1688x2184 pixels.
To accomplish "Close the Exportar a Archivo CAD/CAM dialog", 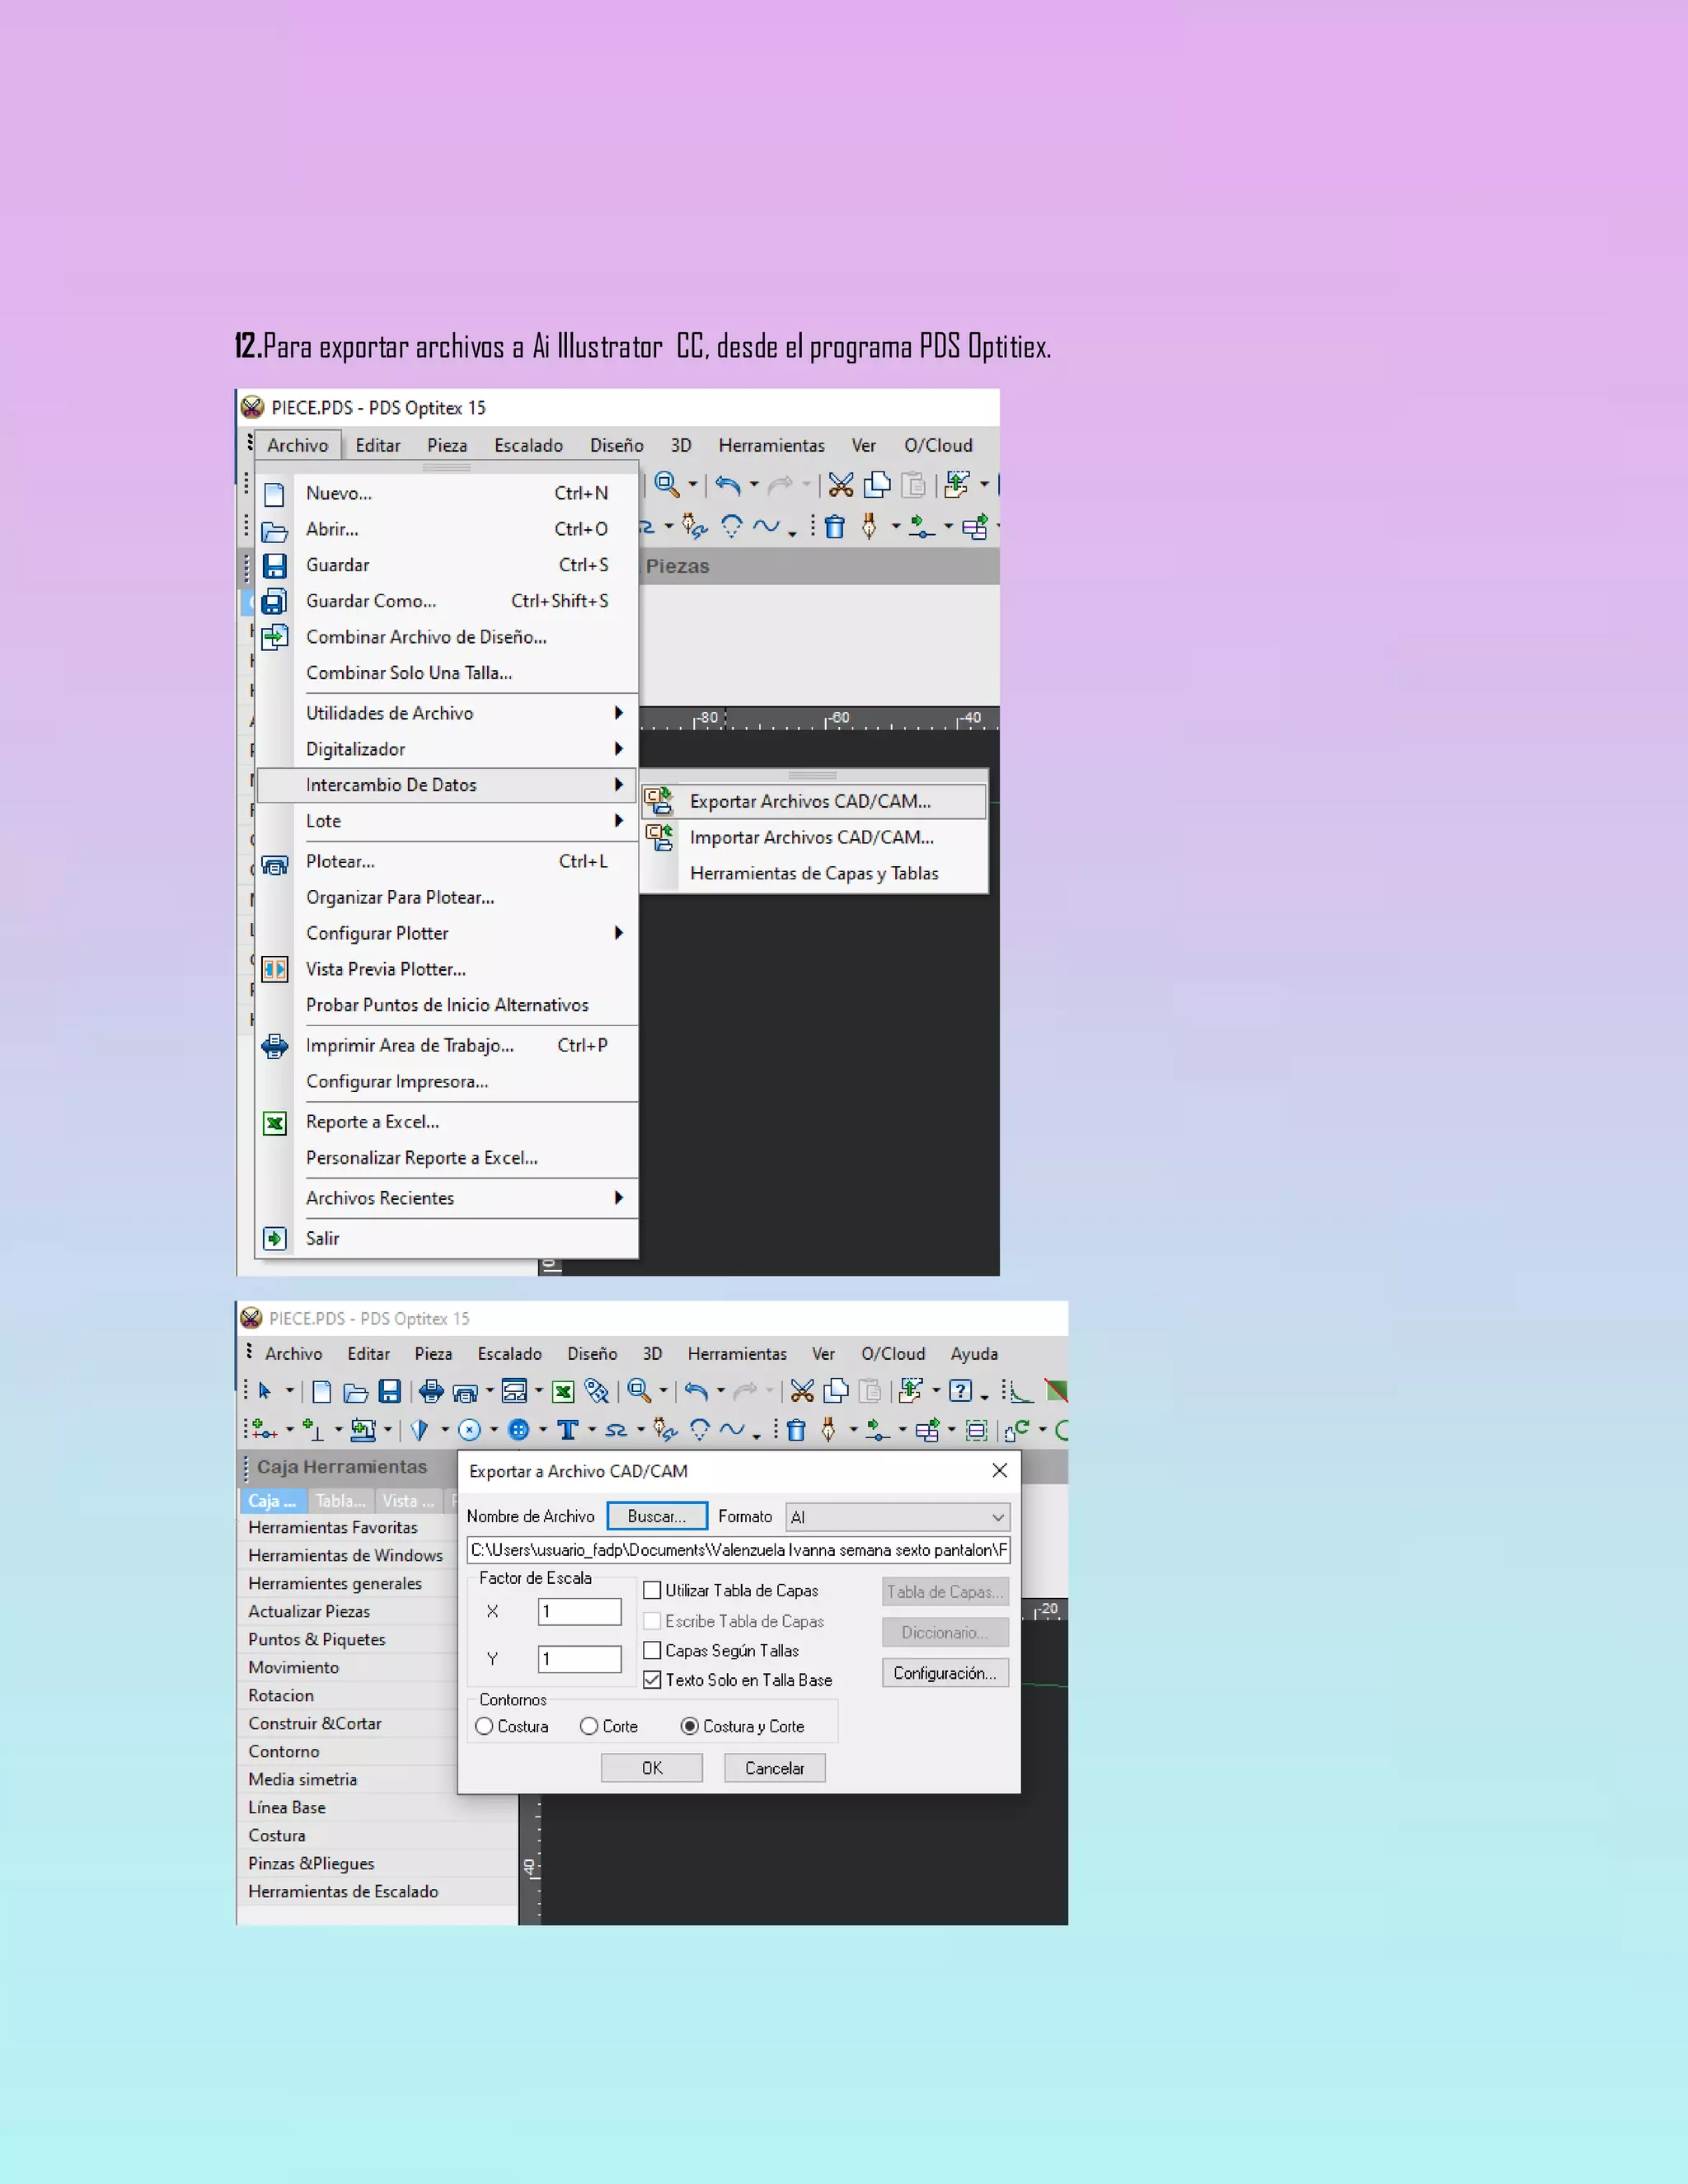I will tap(999, 1470).
